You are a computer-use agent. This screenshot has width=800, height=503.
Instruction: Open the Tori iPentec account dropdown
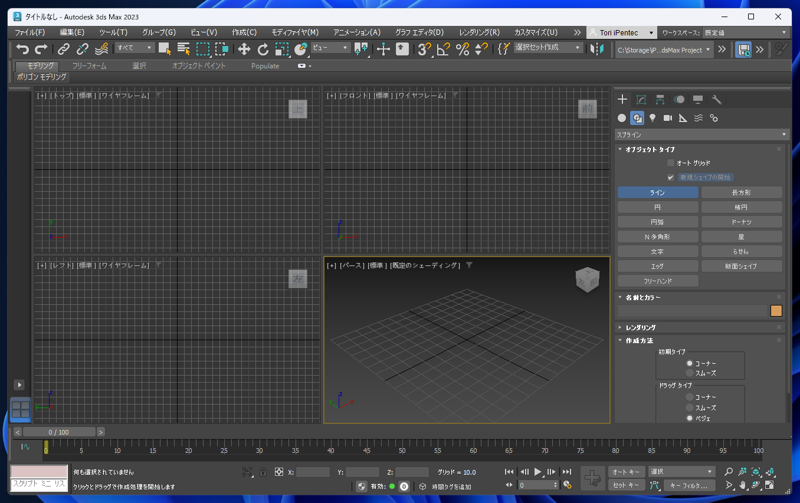point(621,33)
